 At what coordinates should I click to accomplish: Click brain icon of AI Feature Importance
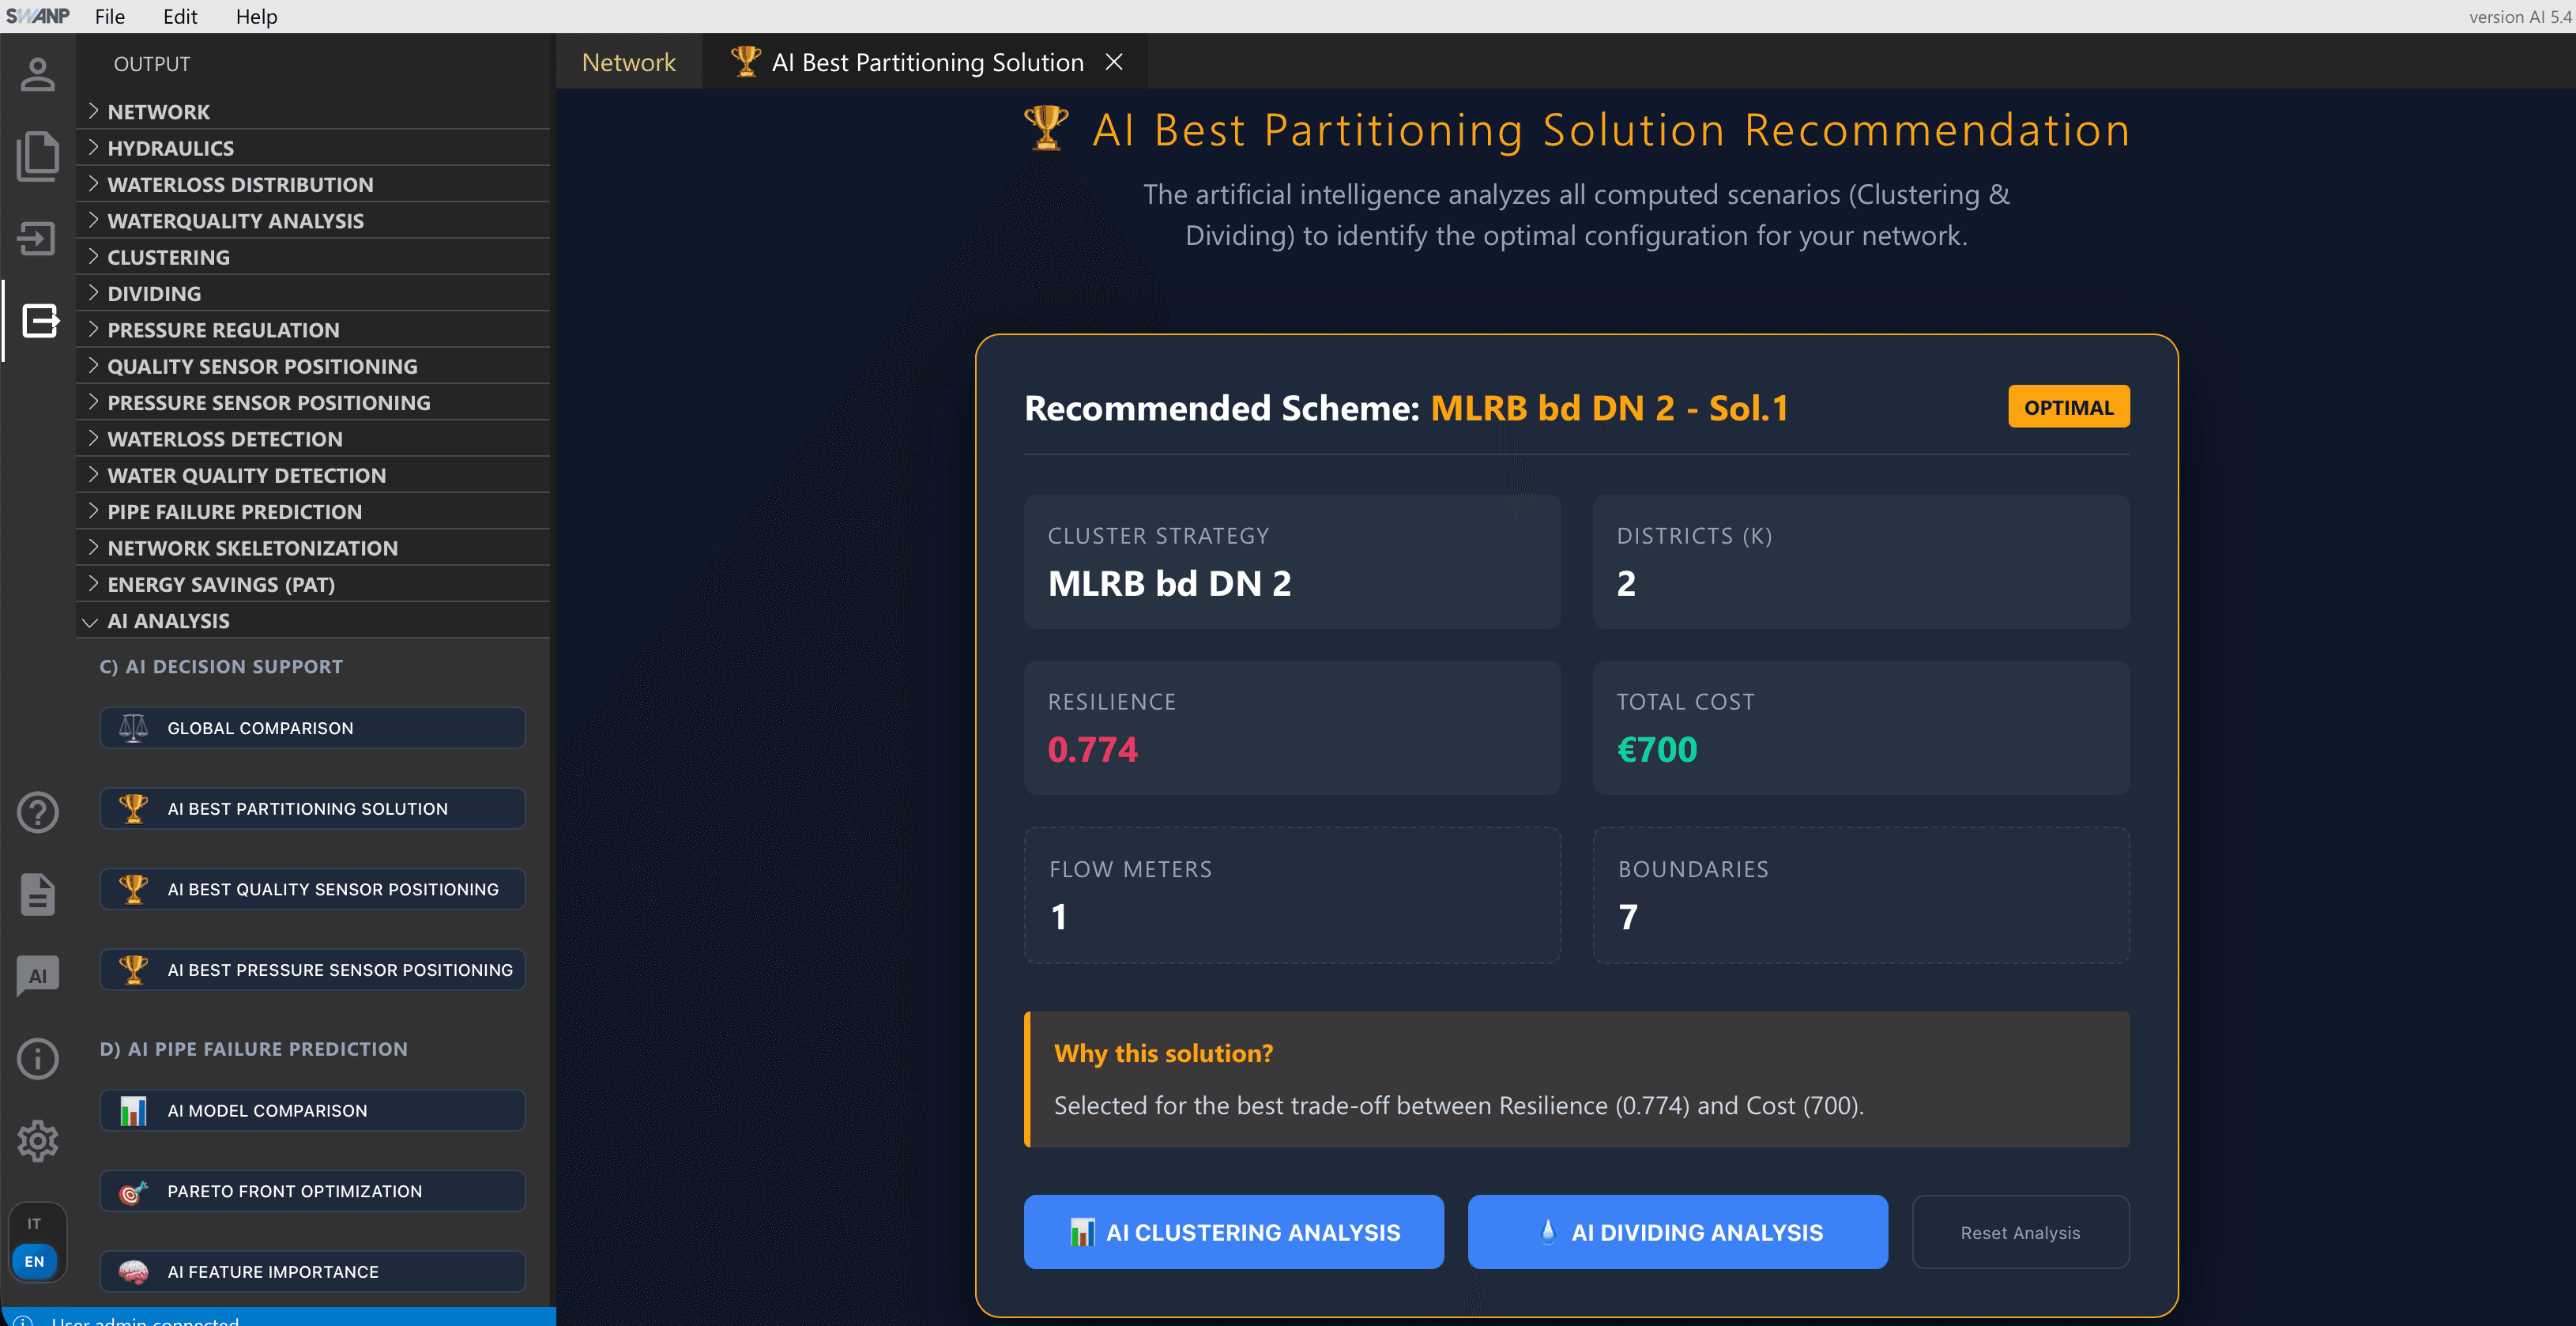[x=133, y=1271]
